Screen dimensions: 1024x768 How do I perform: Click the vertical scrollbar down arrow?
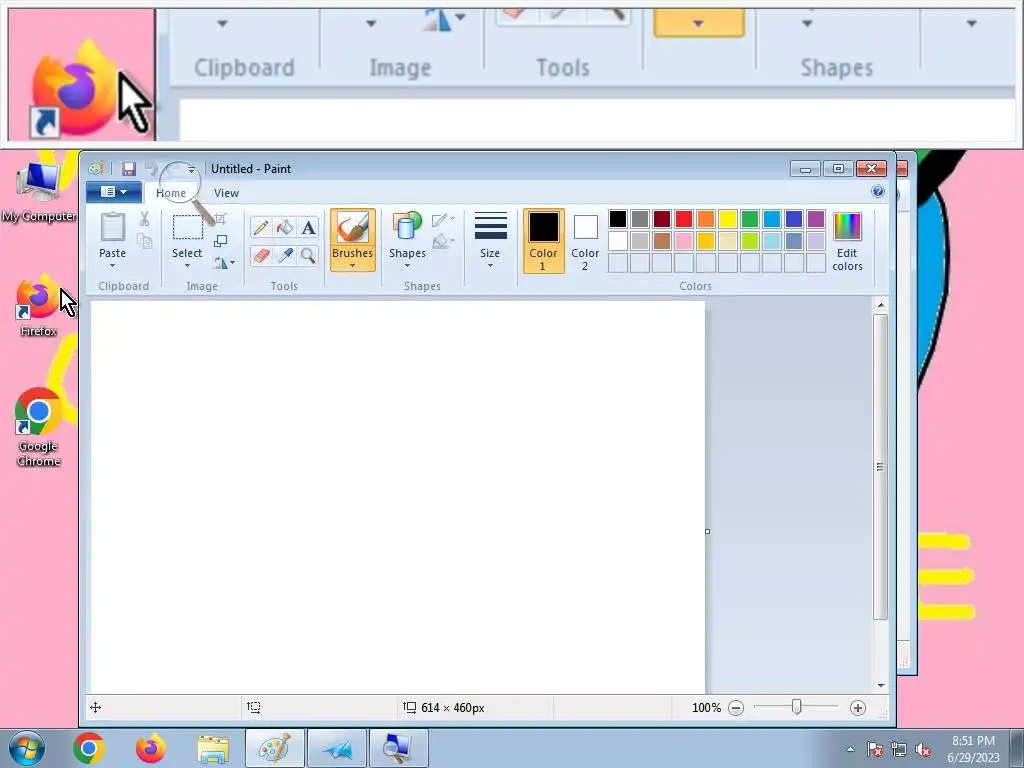point(881,685)
